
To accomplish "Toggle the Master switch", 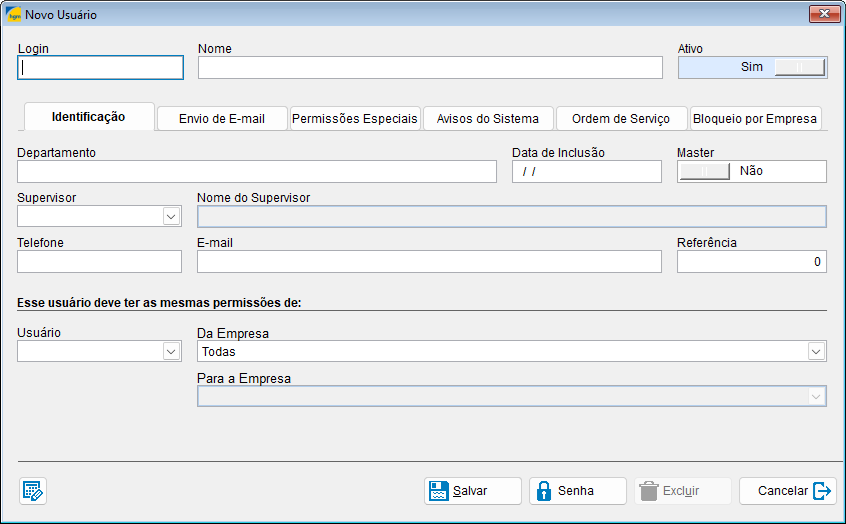I will (752, 171).
